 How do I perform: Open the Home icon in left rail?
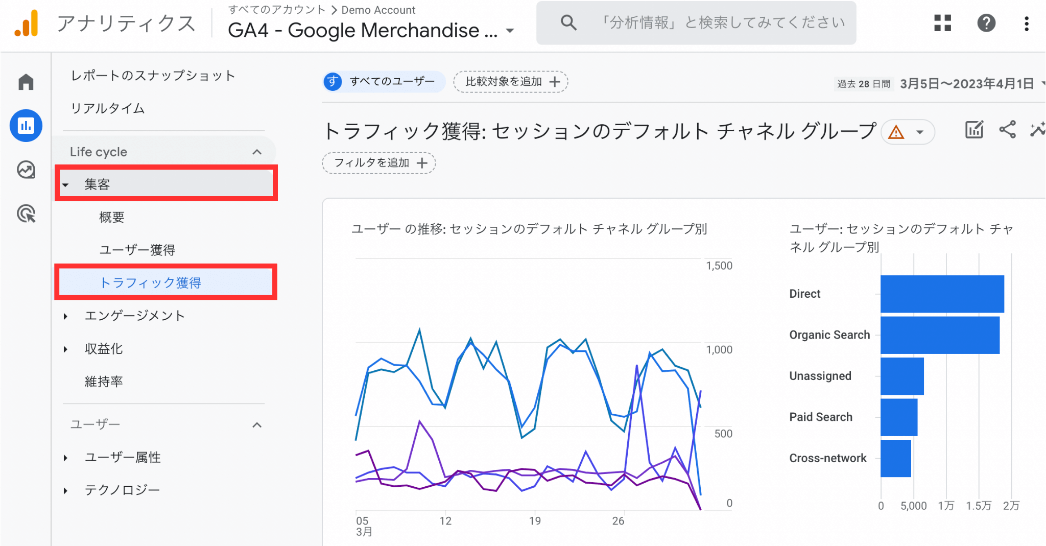point(26,82)
